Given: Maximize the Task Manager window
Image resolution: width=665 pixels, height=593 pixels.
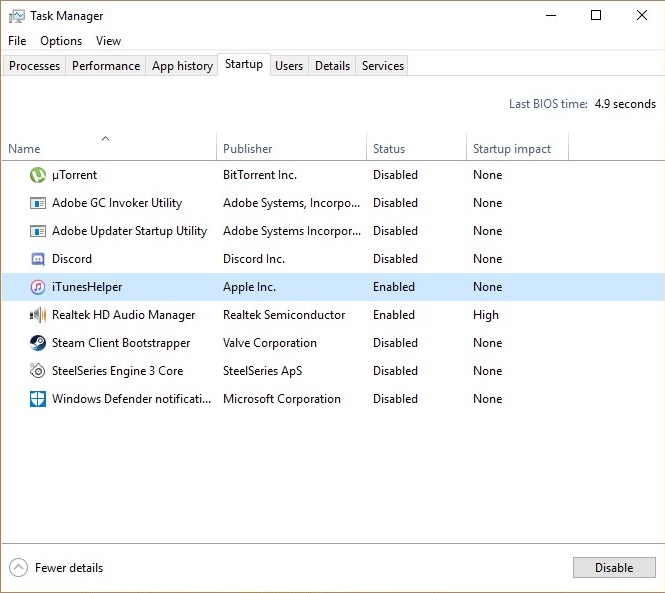Looking at the screenshot, I should 596,16.
